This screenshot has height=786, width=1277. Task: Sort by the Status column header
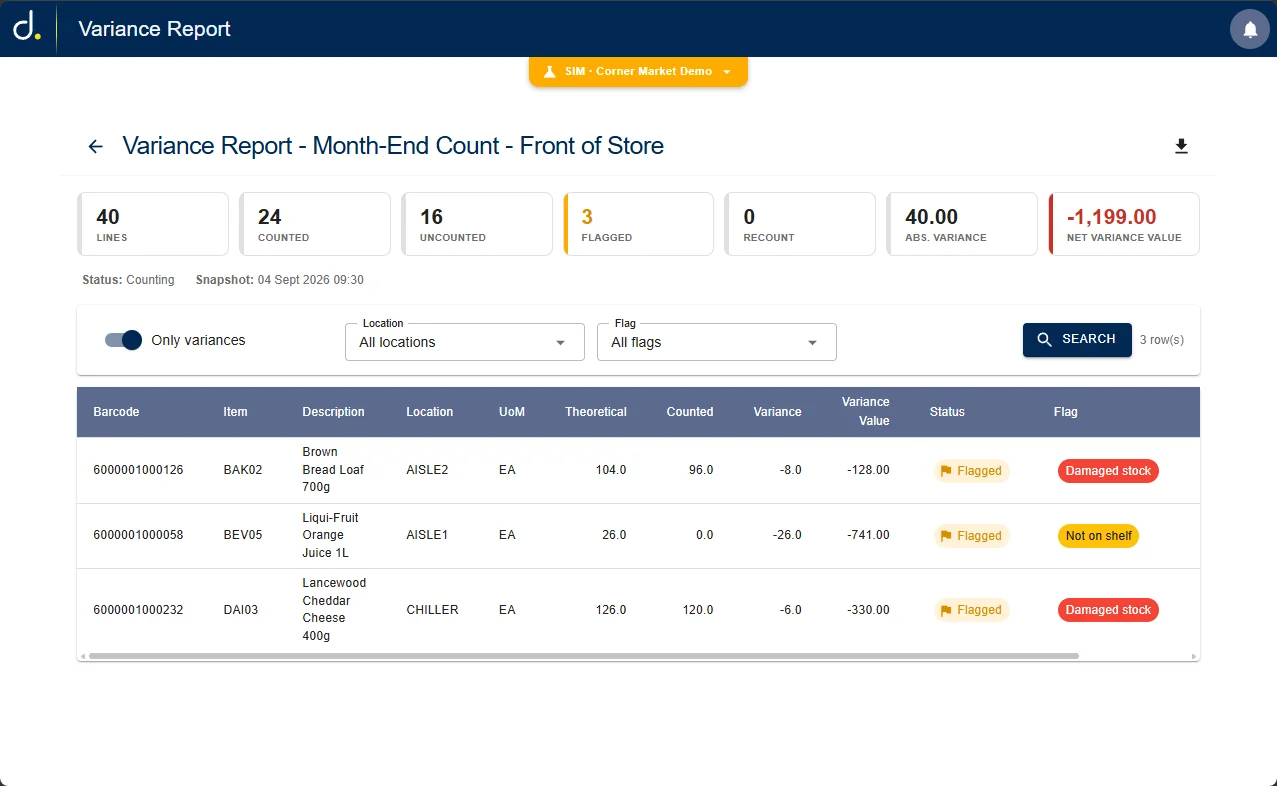947,412
